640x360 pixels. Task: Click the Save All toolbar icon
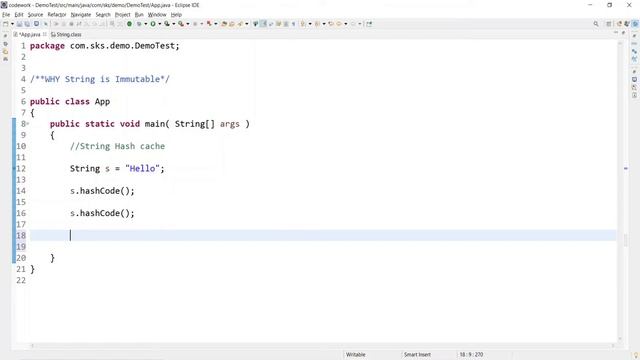[27, 24]
